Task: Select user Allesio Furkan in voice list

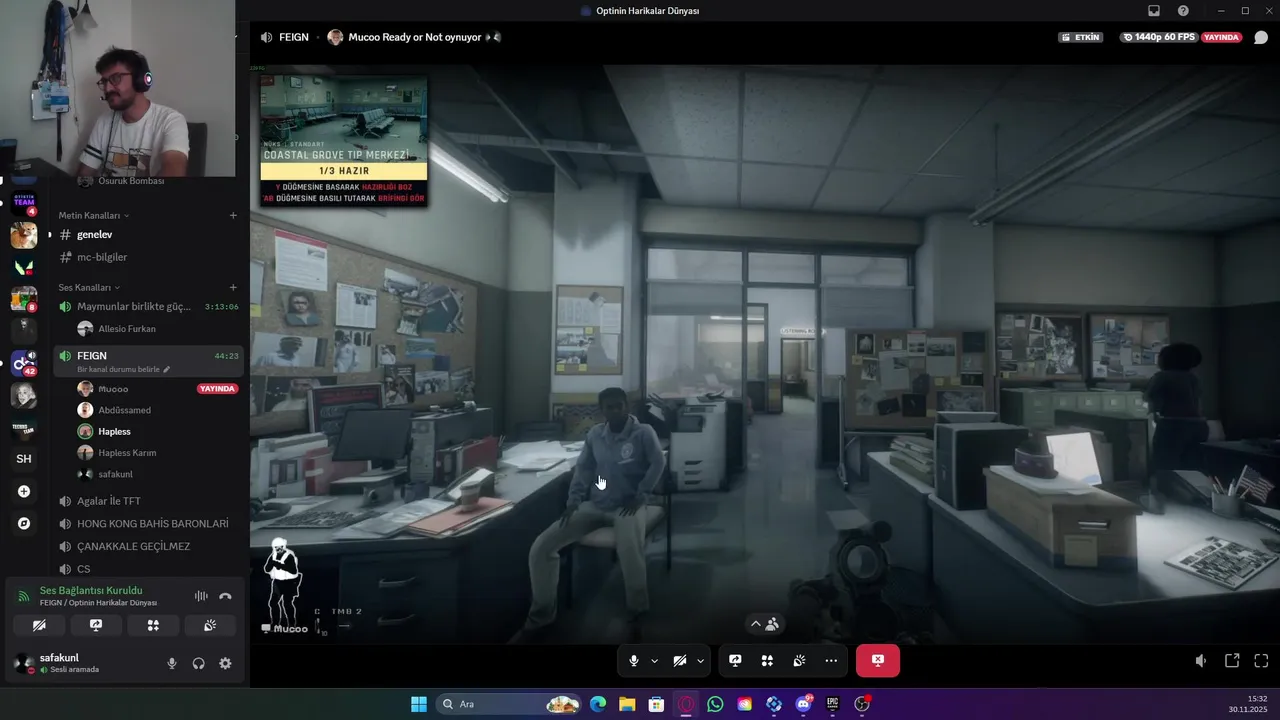Action: (157, 329)
